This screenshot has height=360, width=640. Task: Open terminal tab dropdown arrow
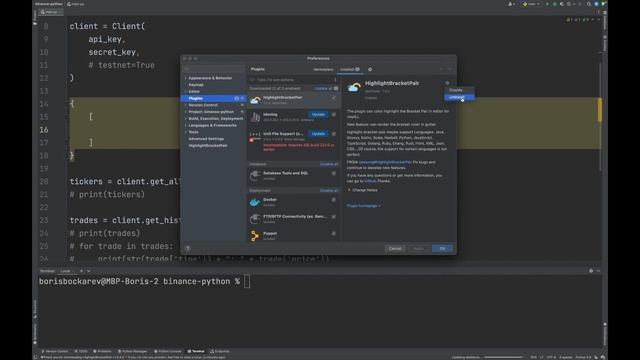pyautogui.click(x=89, y=271)
